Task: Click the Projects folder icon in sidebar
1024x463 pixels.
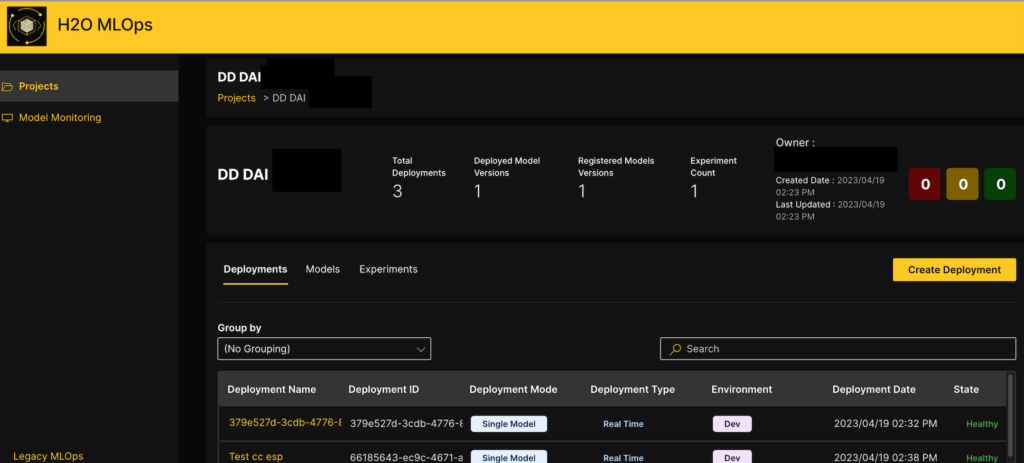Action: (8, 87)
